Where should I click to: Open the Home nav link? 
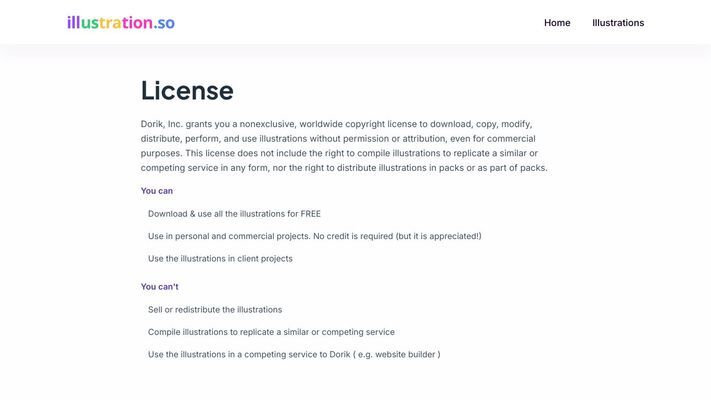point(557,23)
